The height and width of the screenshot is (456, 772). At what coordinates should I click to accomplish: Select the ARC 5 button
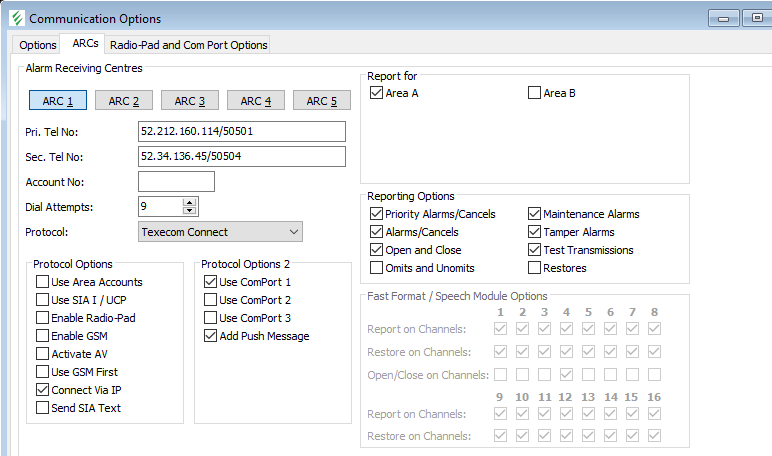click(328, 101)
